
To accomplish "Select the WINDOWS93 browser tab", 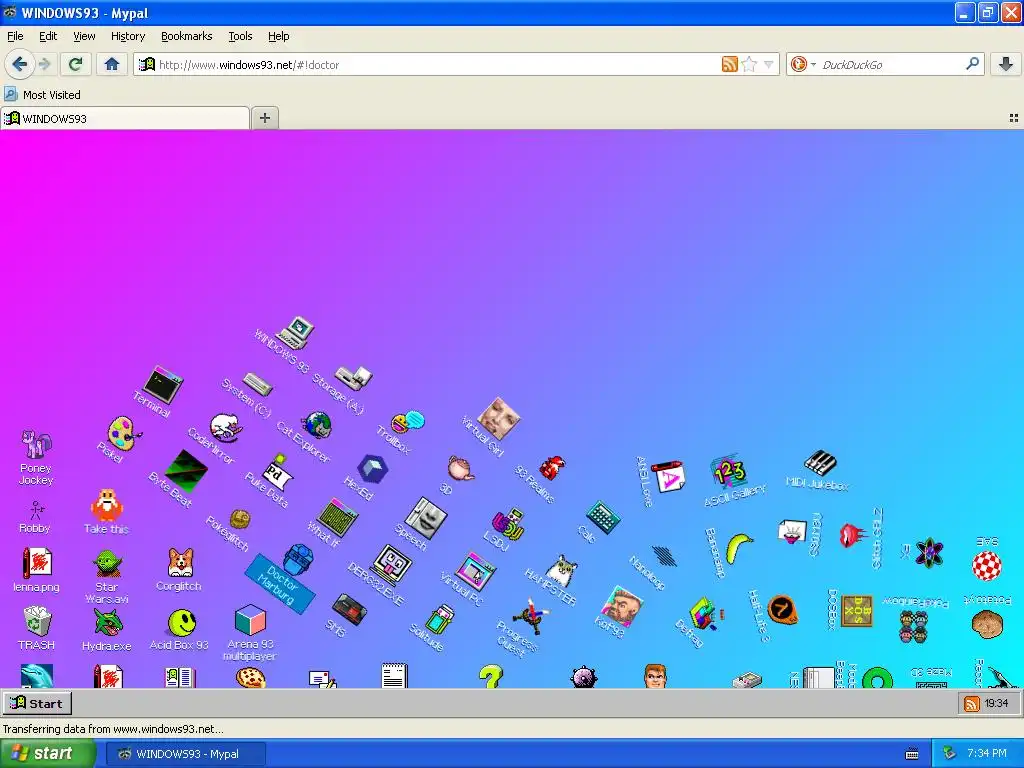I will coord(124,118).
